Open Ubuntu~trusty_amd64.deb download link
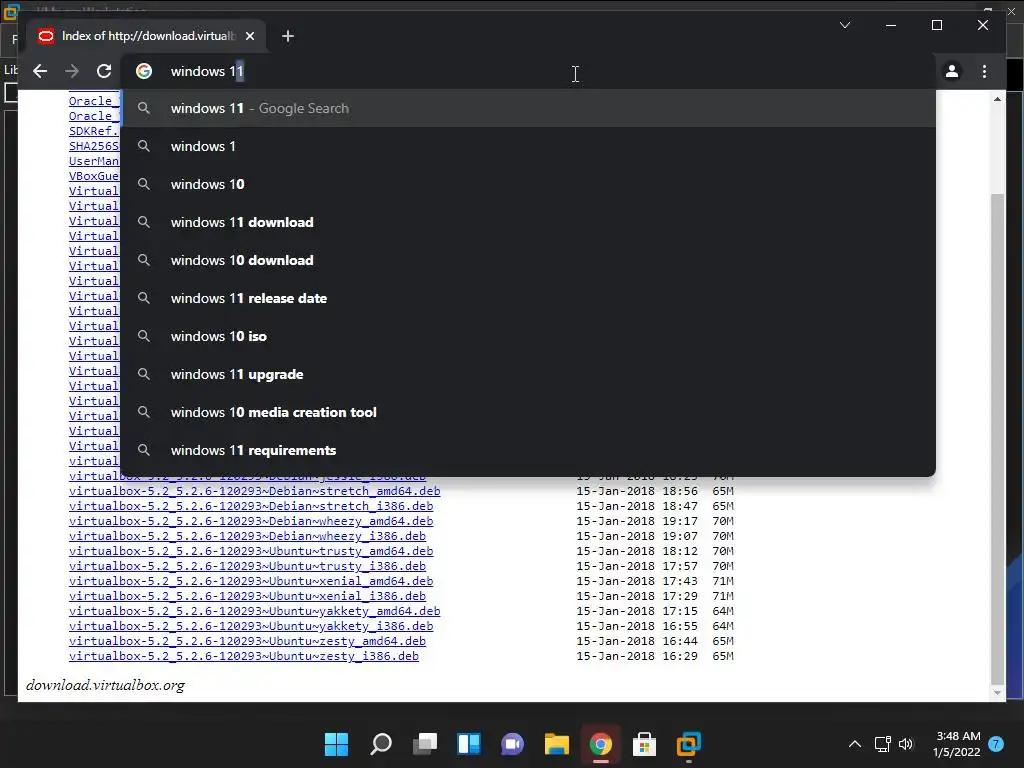Viewport: 1024px width, 768px height. click(x=251, y=551)
